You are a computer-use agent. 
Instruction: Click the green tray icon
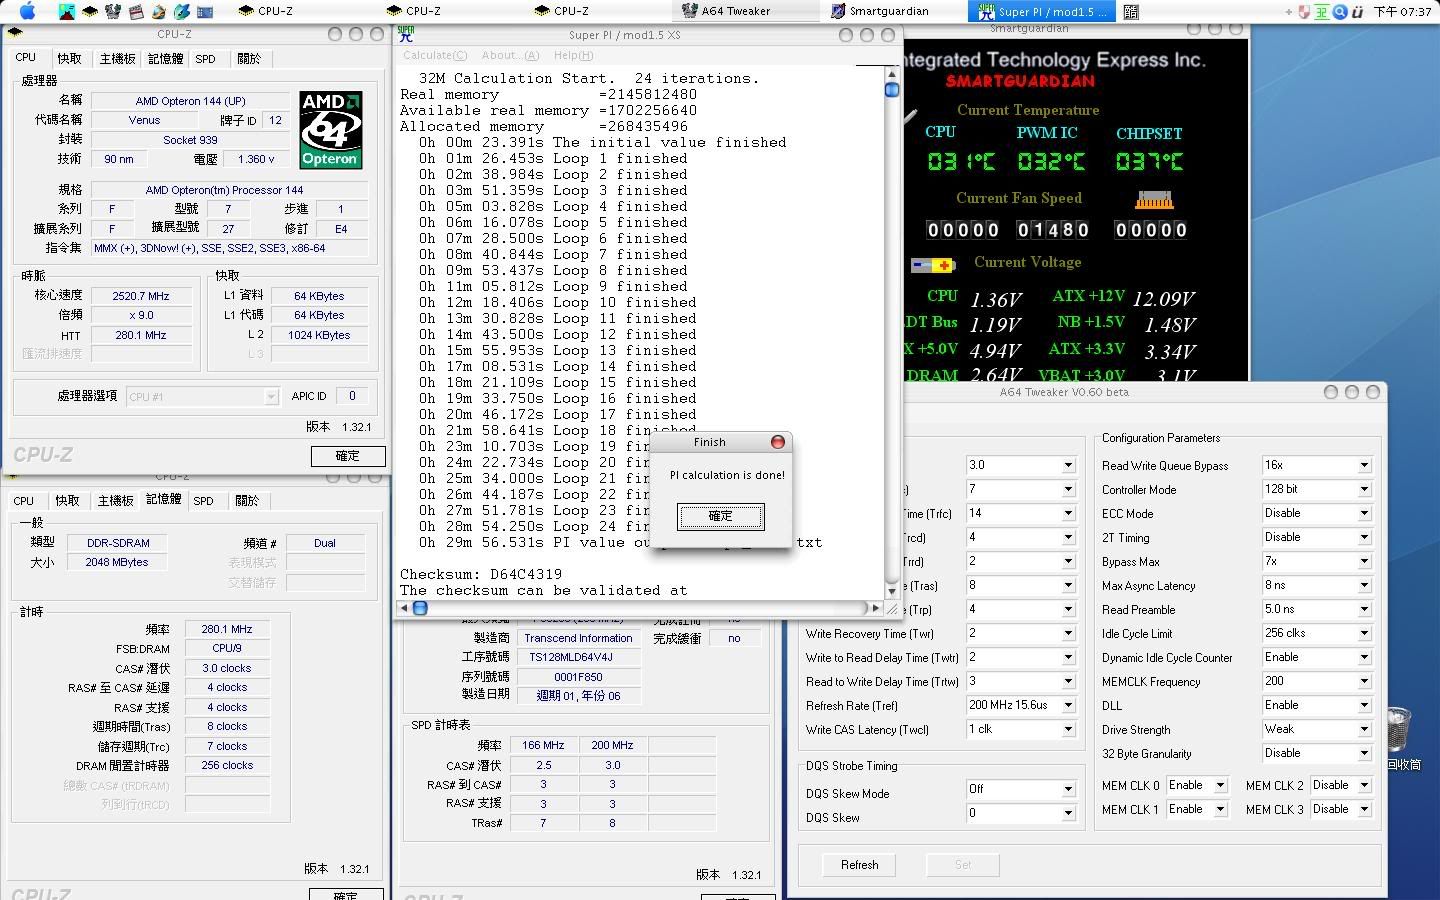click(x=1321, y=12)
